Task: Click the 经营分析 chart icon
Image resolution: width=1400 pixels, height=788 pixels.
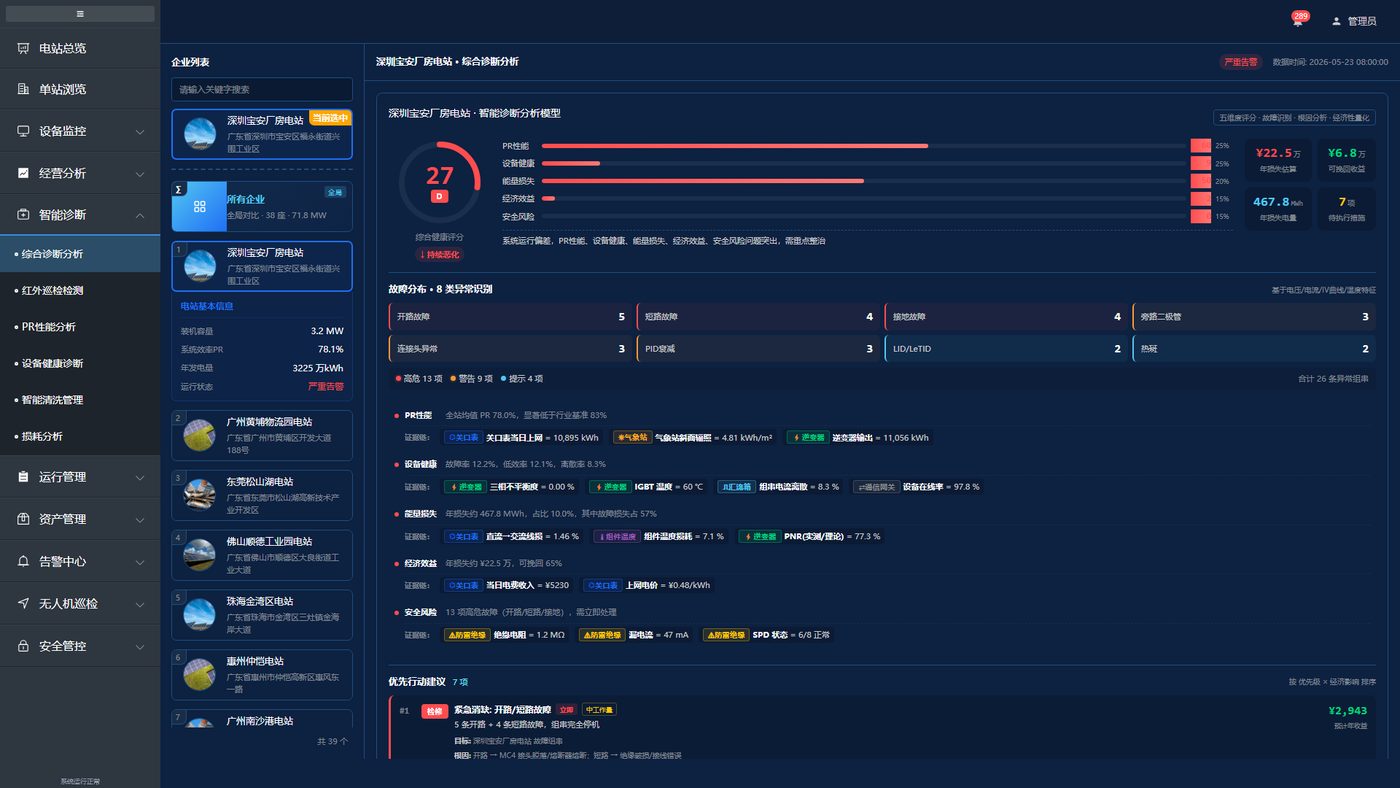Action: [x=23, y=173]
